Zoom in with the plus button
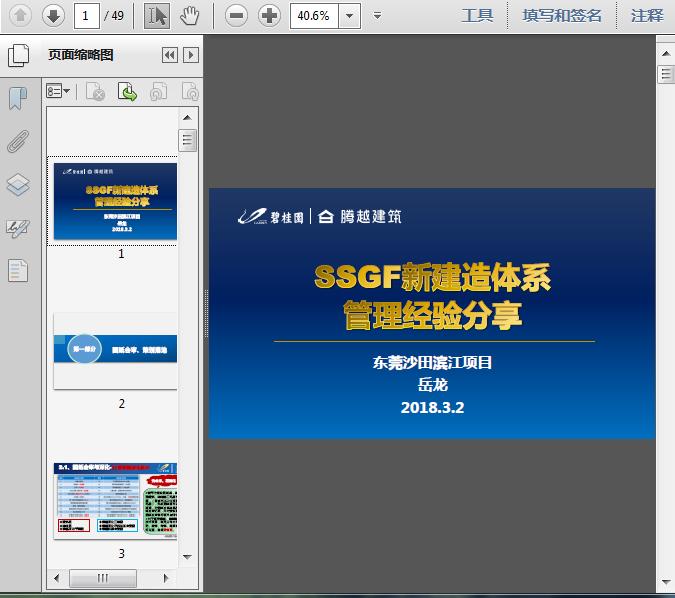The width and height of the screenshot is (675, 598). click(x=269, y=16)
